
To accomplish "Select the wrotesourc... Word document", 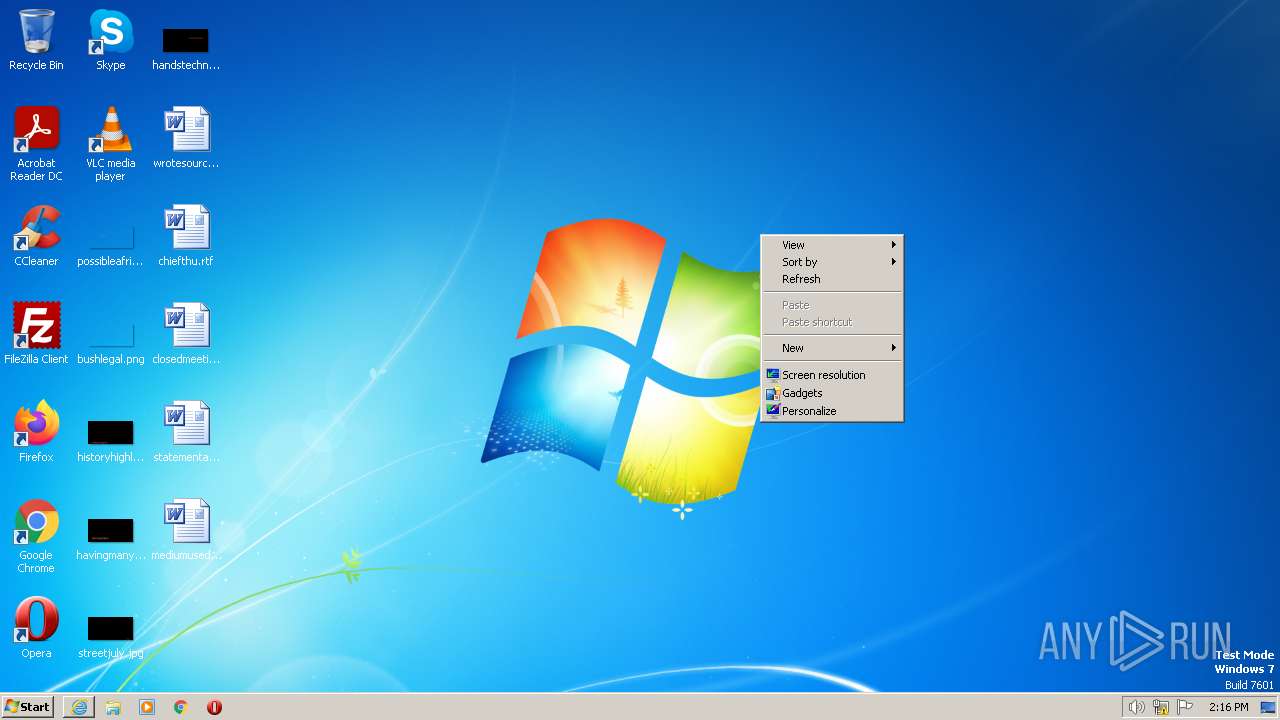I will [186, 137].
